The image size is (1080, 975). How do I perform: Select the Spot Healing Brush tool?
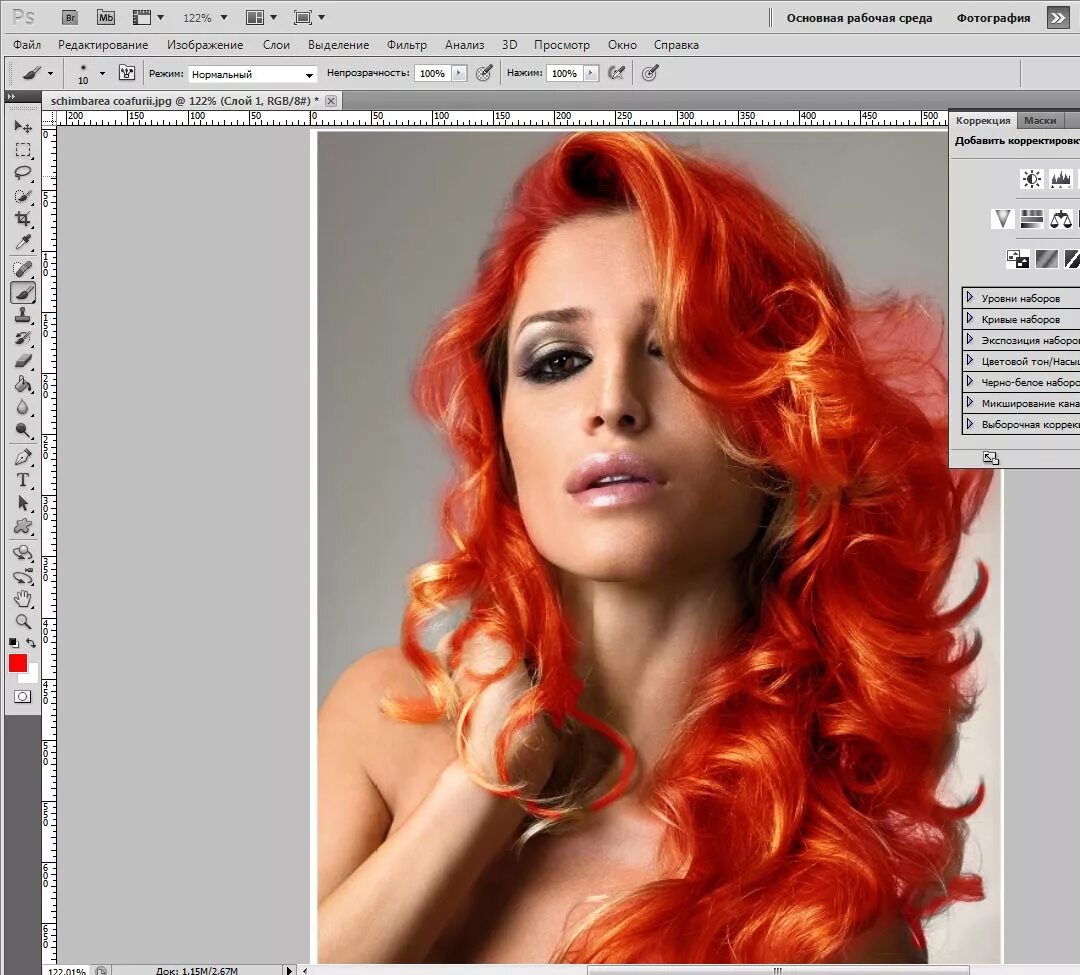[23, 269]
